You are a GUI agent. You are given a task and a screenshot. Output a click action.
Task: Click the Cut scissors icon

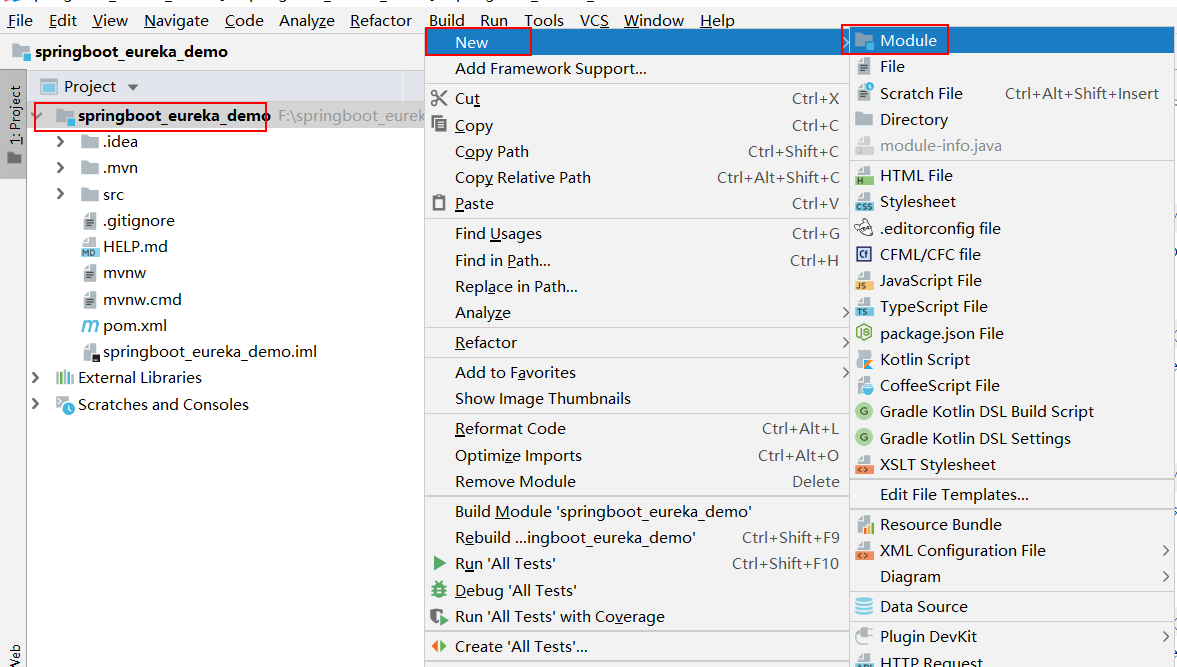439,98
